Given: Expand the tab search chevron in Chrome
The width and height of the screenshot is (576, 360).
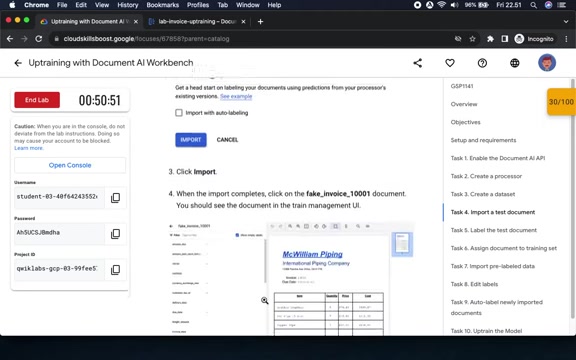Looking at the screenshot, I should point(566,22).
